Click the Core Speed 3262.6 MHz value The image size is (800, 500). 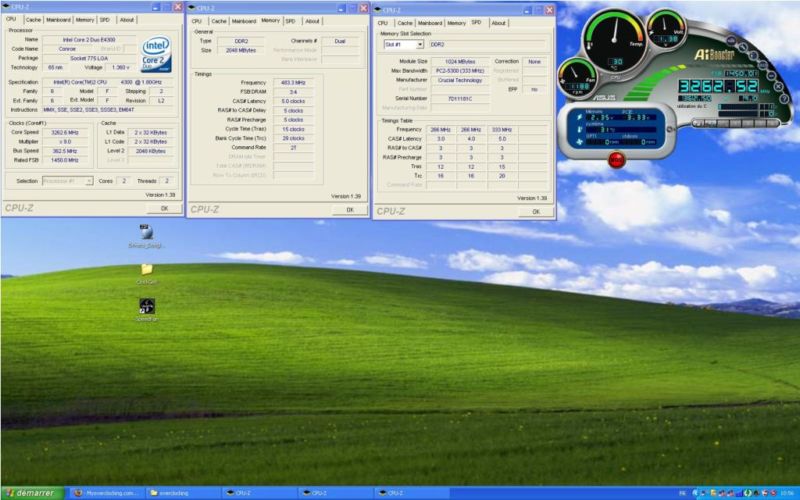[x=65, y=132]
